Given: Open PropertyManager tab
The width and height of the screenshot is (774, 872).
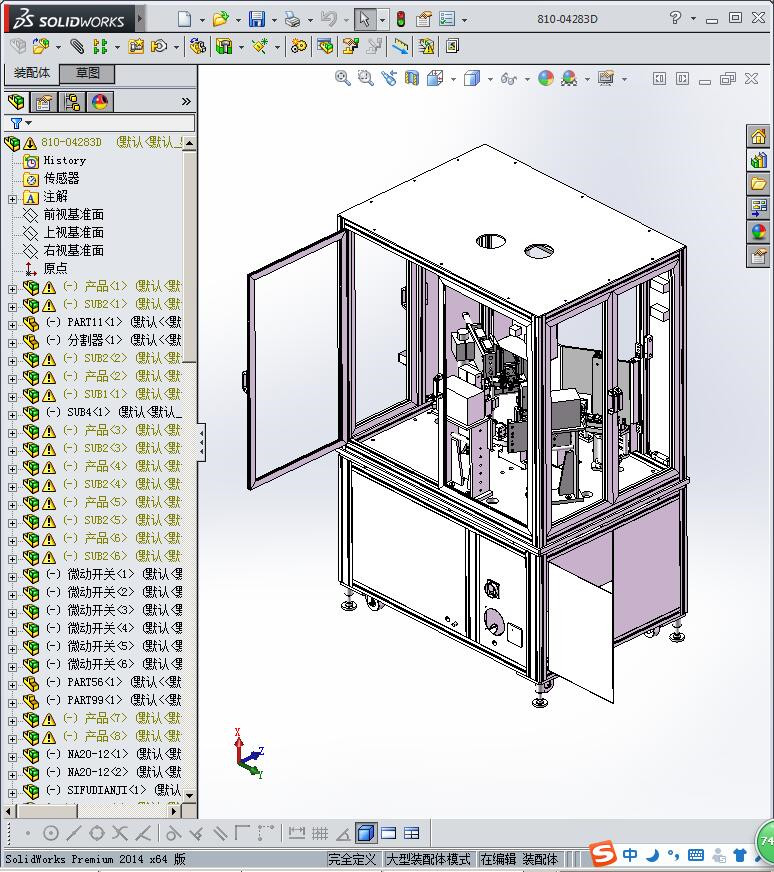Looking at the screenshot, I should click(x=43, y=102).
